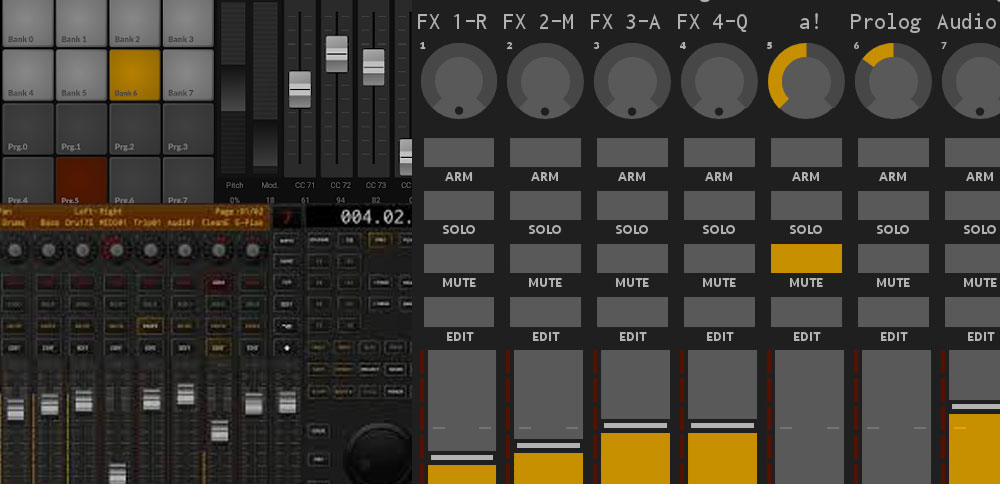The image size is (1000, 484).
Task: Click the 004.02 timecode display
Action: (376, 217)
